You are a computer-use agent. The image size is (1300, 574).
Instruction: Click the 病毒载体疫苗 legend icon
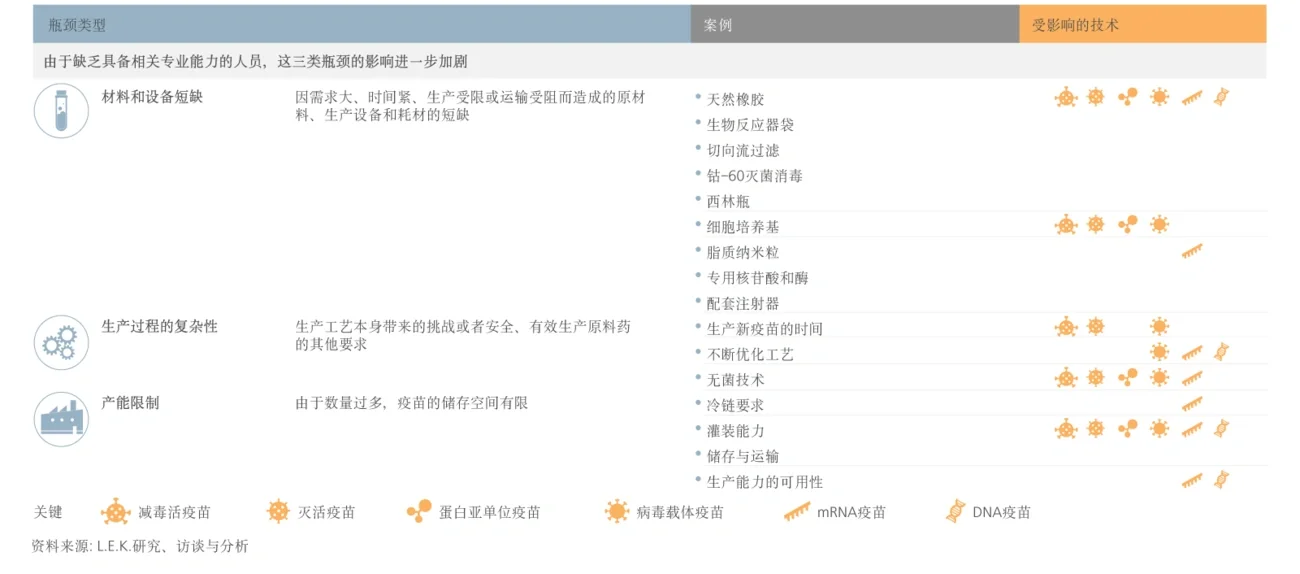617,512
